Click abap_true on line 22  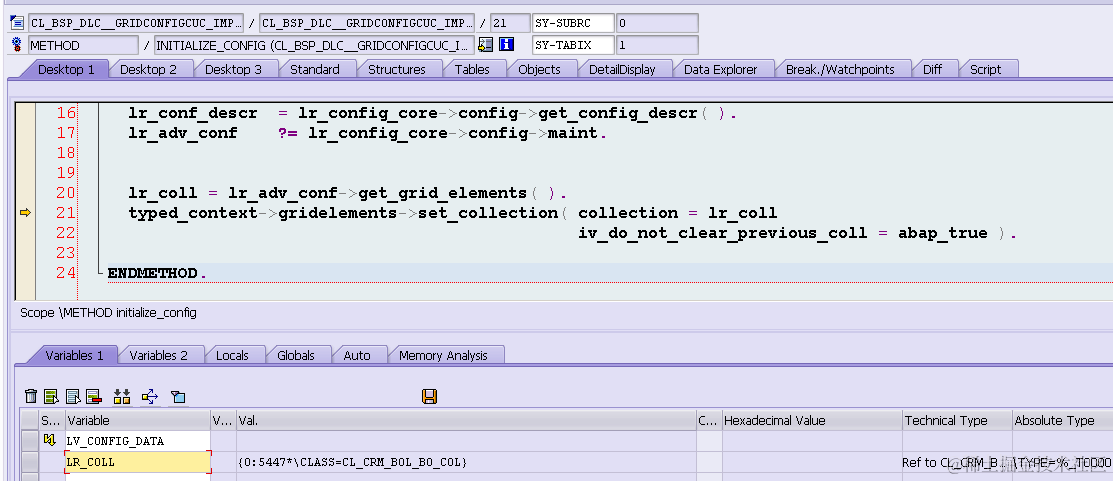[x=943, y=233]
